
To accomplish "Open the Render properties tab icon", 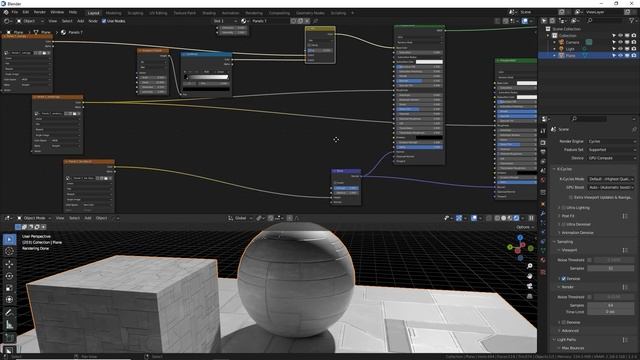I will click(543, 143).
